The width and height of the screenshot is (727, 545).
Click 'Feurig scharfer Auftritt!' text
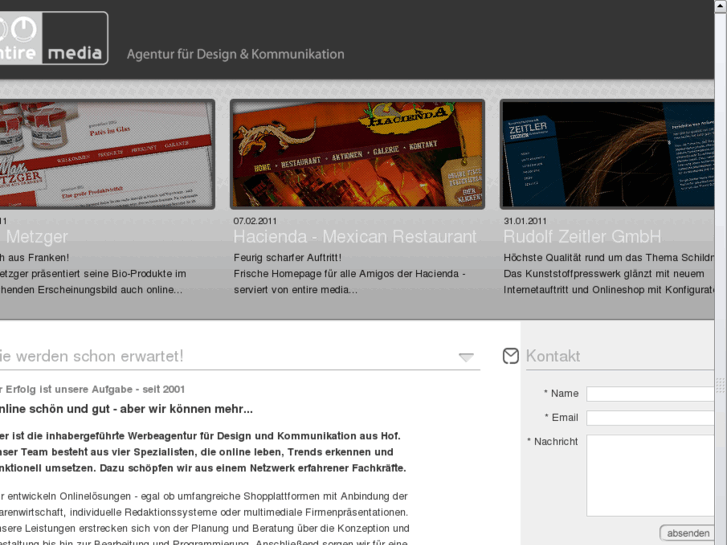(287, 257)
